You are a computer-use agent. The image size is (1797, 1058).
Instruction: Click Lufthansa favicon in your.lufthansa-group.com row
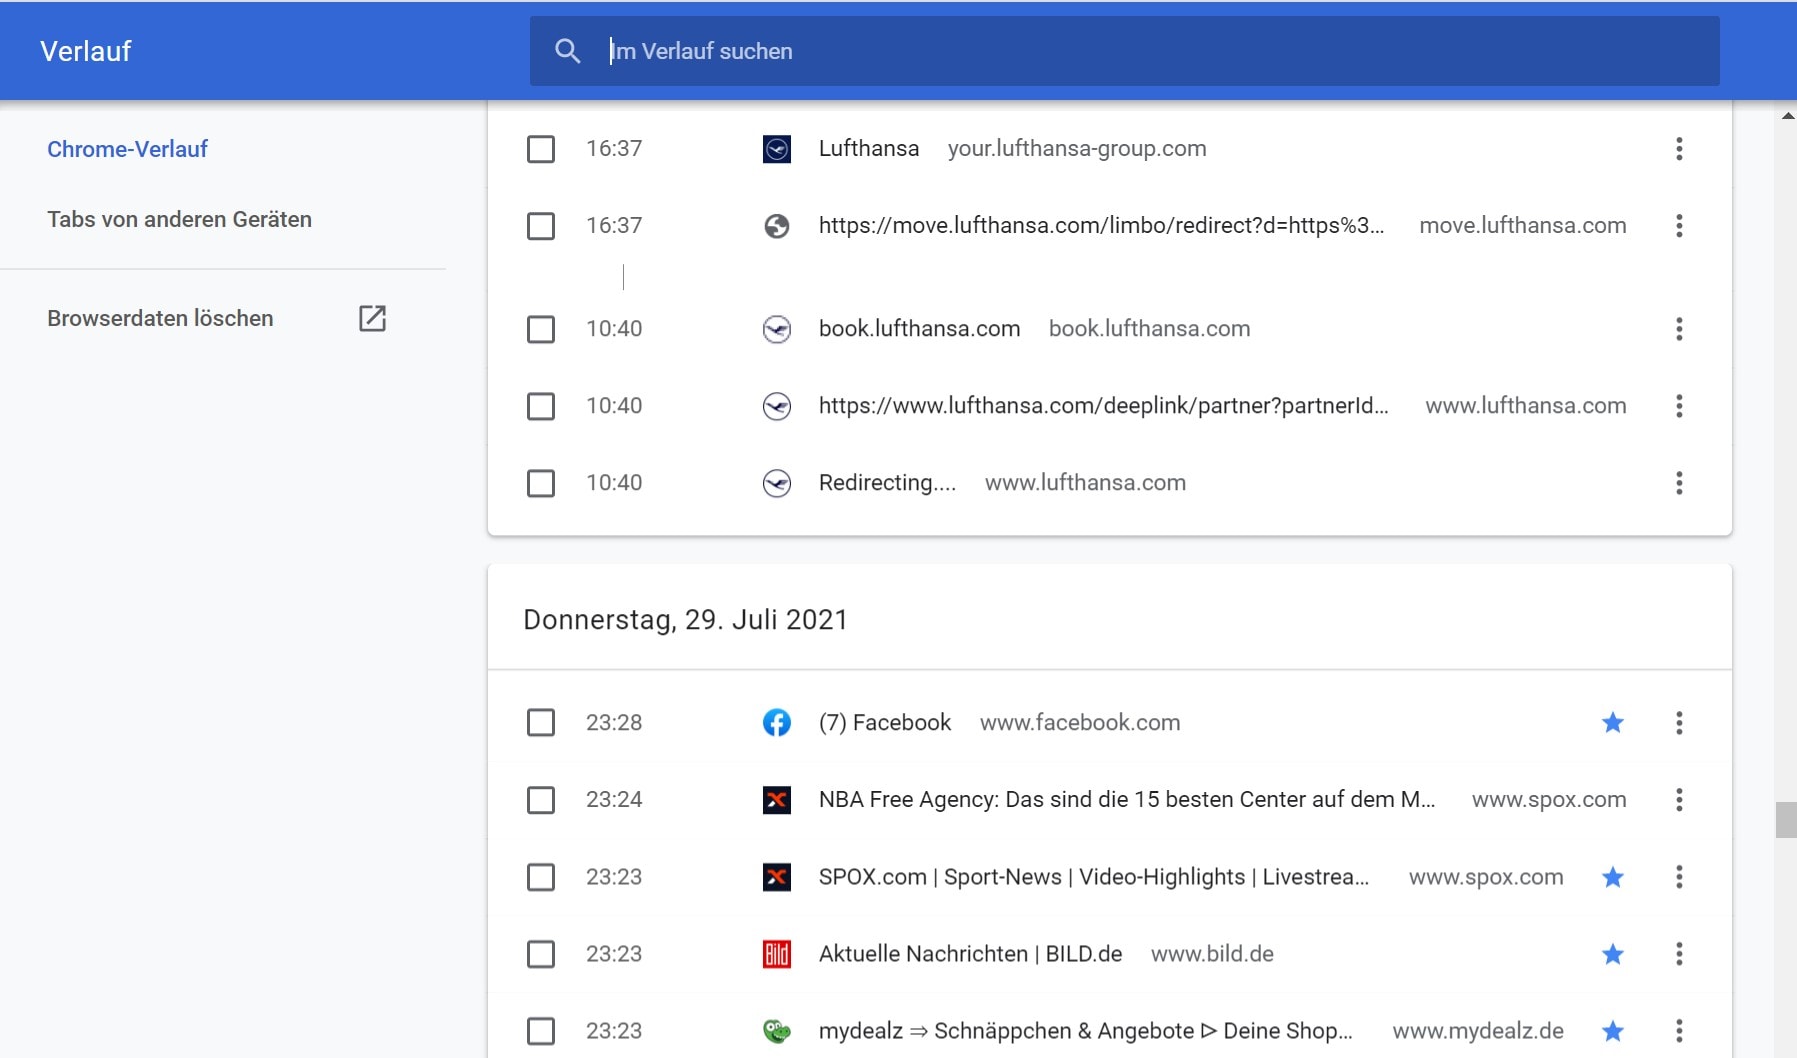pos(777,149)
